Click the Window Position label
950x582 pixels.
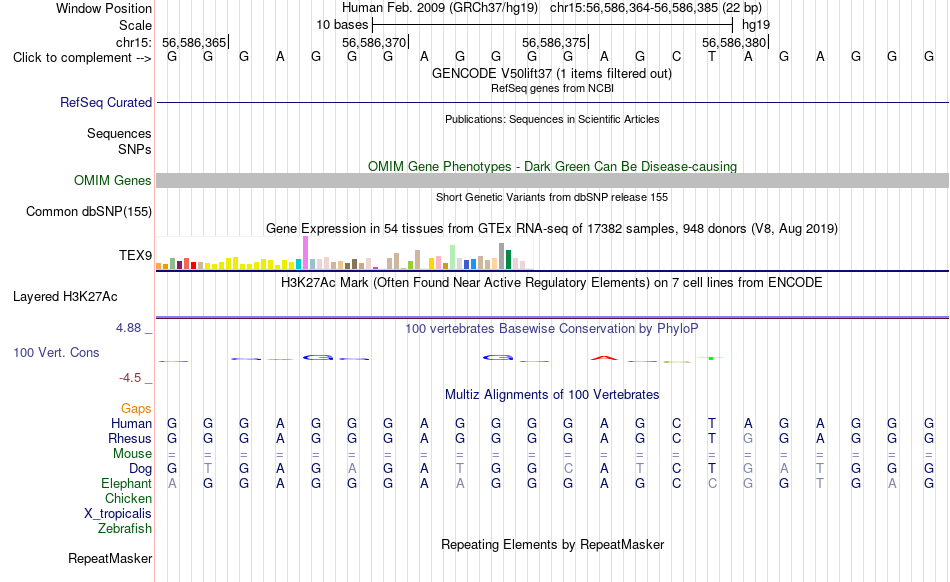104,8
